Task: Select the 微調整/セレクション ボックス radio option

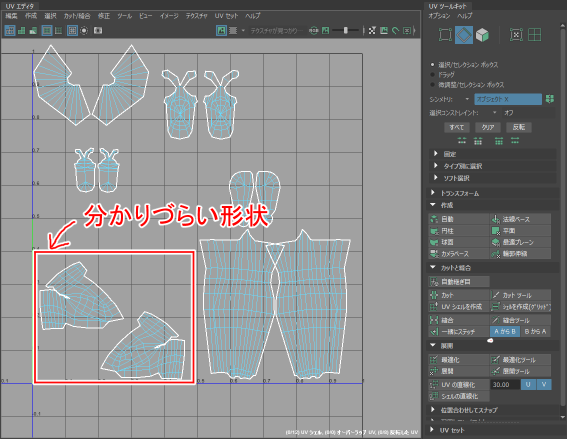Action: point(432,85)
